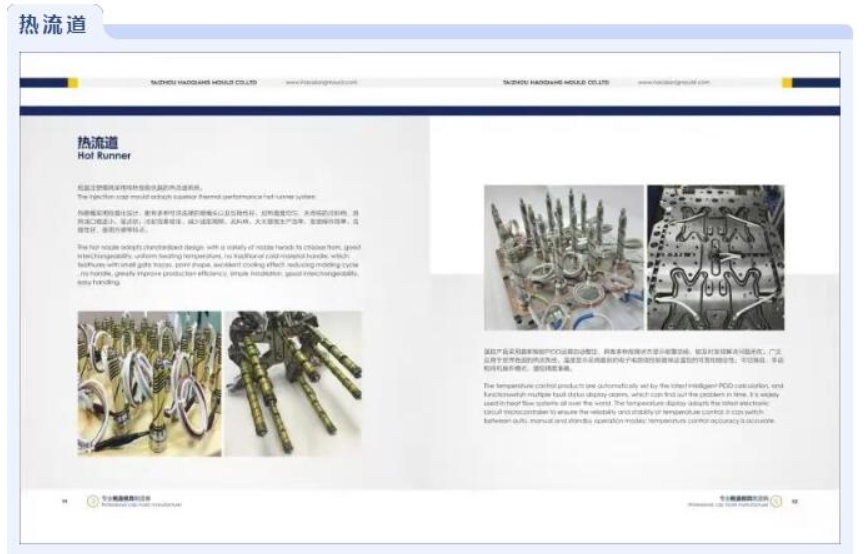Click the round logo icon in left footer
Screen dimensions: 865x554
pyautogui.click(x=92, y=502)
